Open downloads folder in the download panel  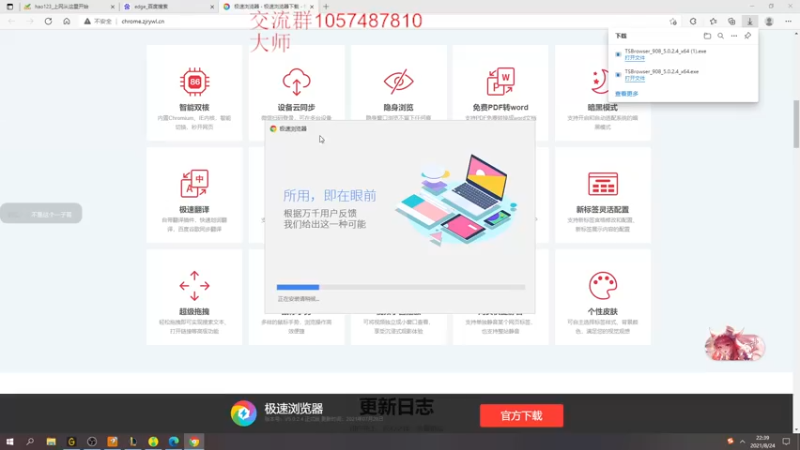pyautogui.click(x=707, y=36)
